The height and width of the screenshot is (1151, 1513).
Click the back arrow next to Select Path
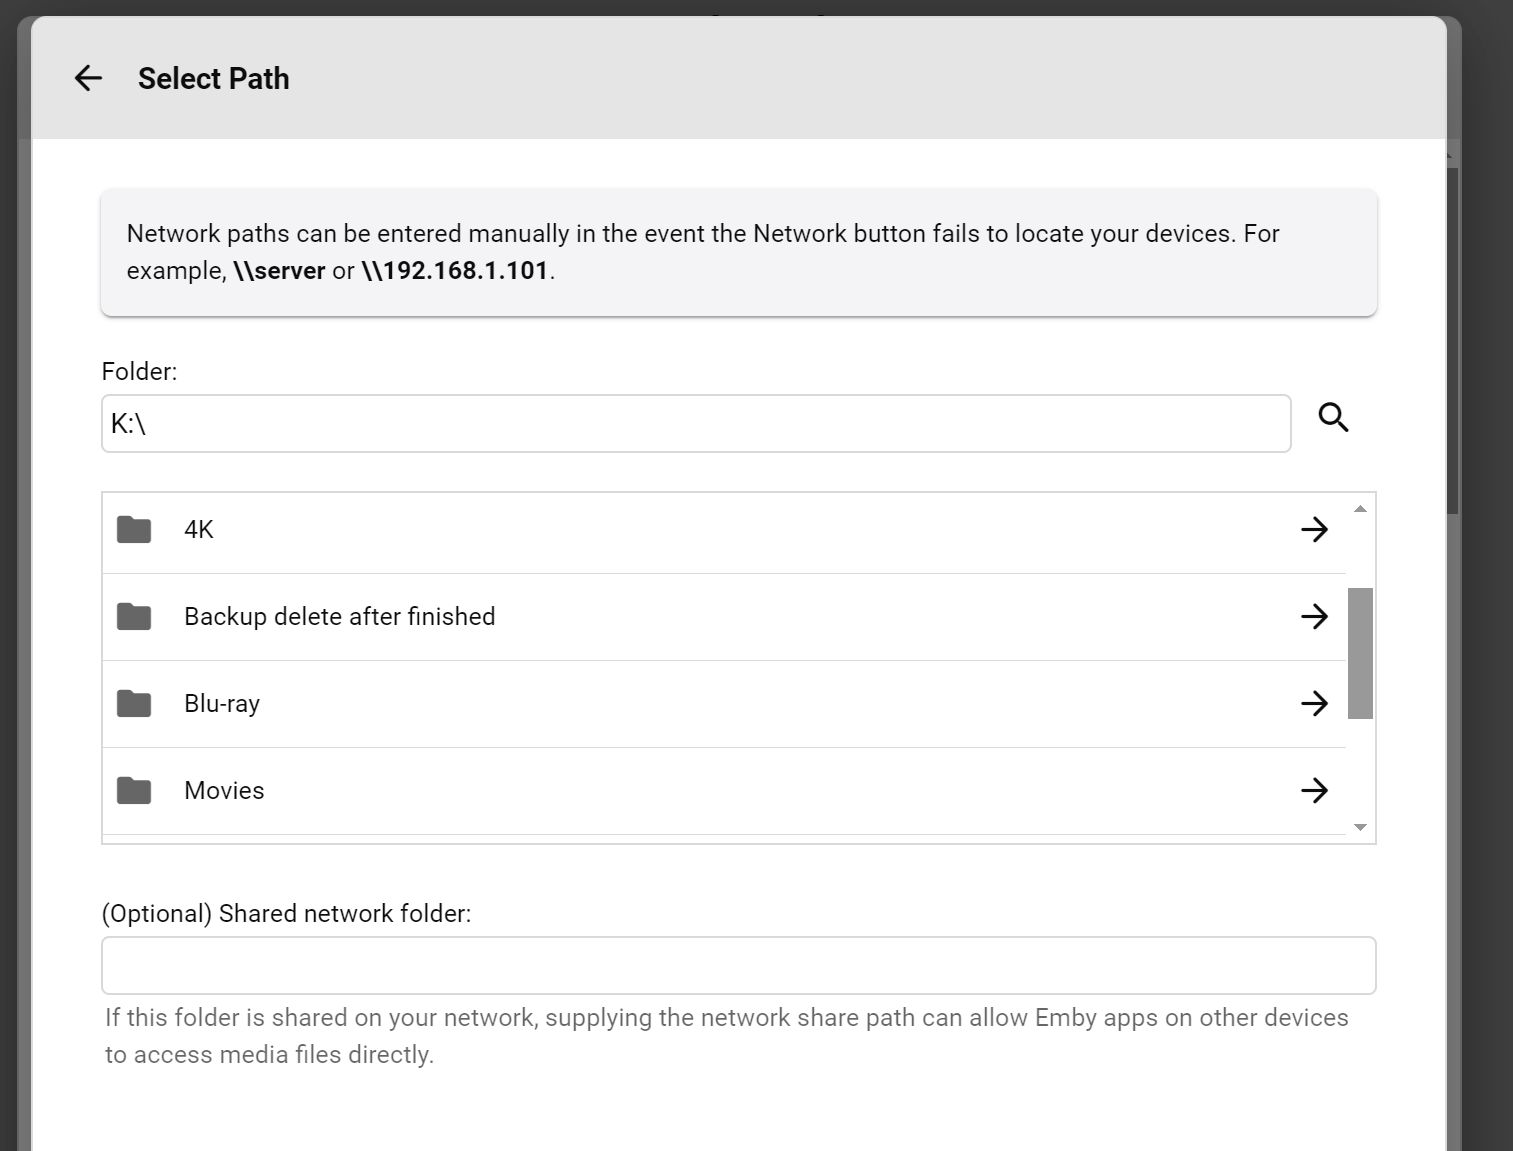click(88, 78)
